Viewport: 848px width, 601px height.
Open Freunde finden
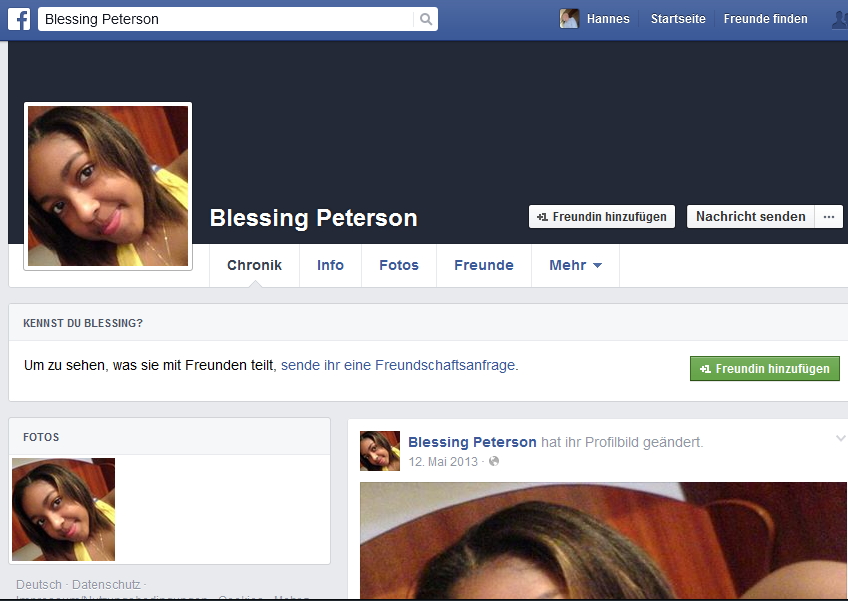click(765, 19)
